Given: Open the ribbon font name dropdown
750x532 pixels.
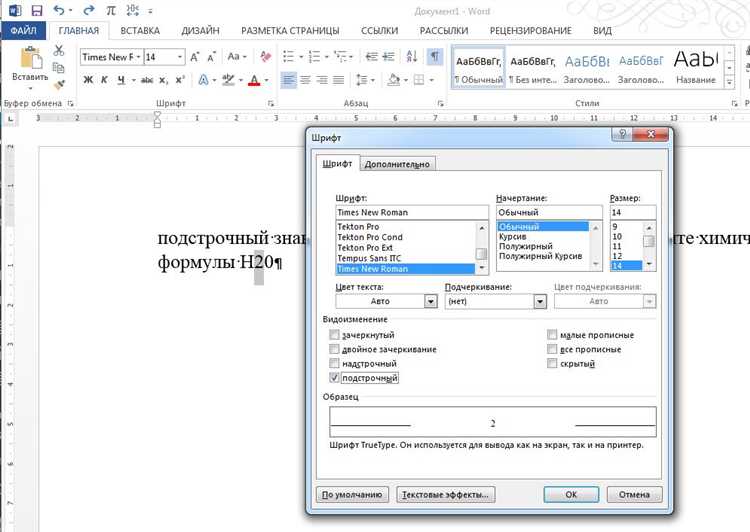Looking at the screenshot, I should pyautogui.click(x=138, y=57).
